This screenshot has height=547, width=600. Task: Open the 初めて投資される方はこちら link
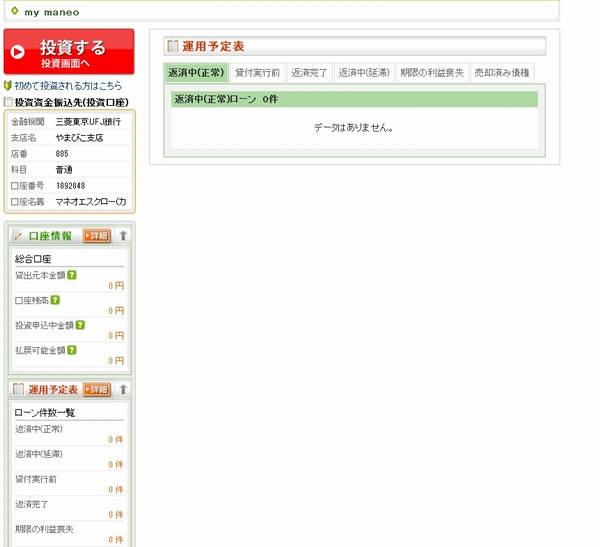(x=68, y=86)
